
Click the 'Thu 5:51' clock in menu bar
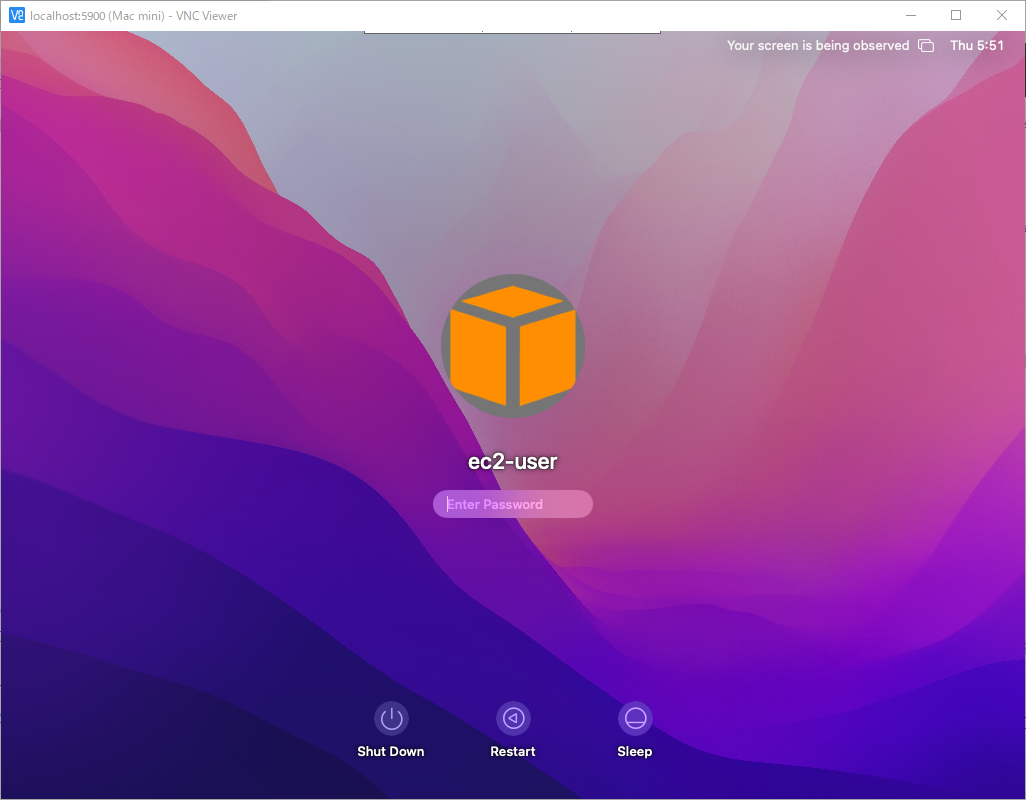[976, 46]
